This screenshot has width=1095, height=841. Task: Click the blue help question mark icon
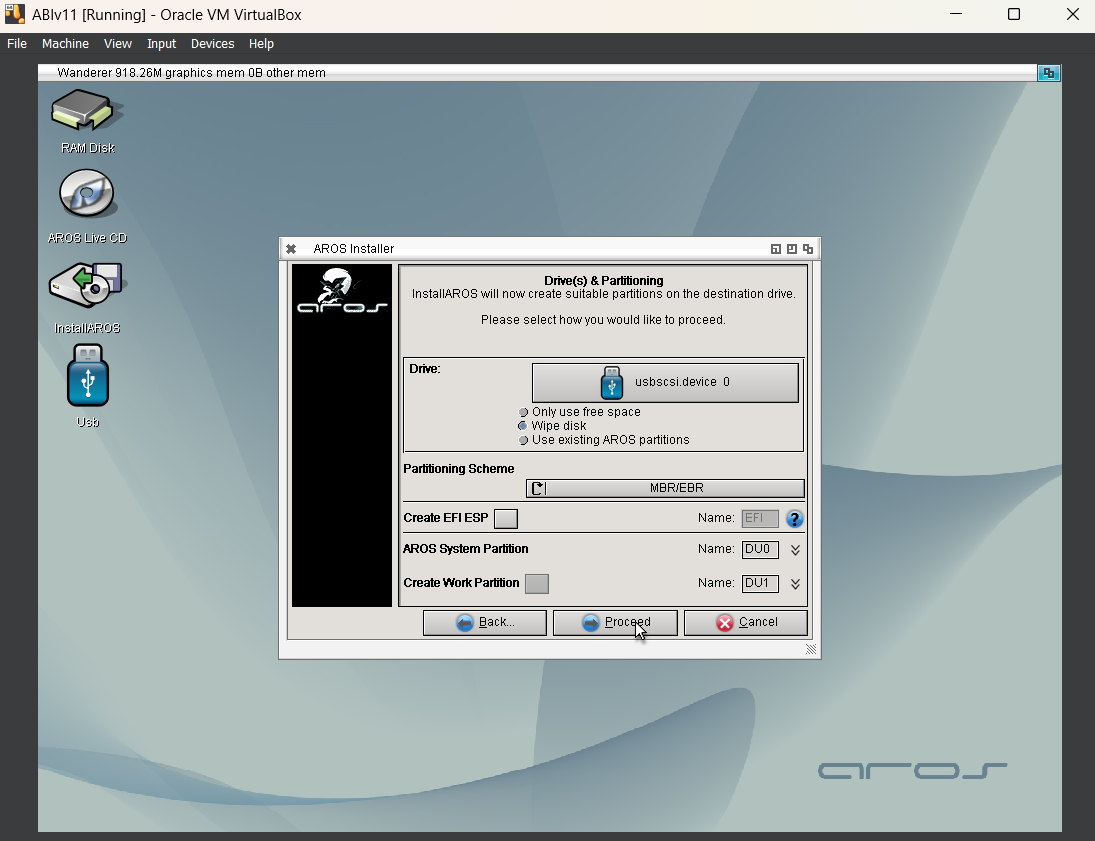point(794,519)
